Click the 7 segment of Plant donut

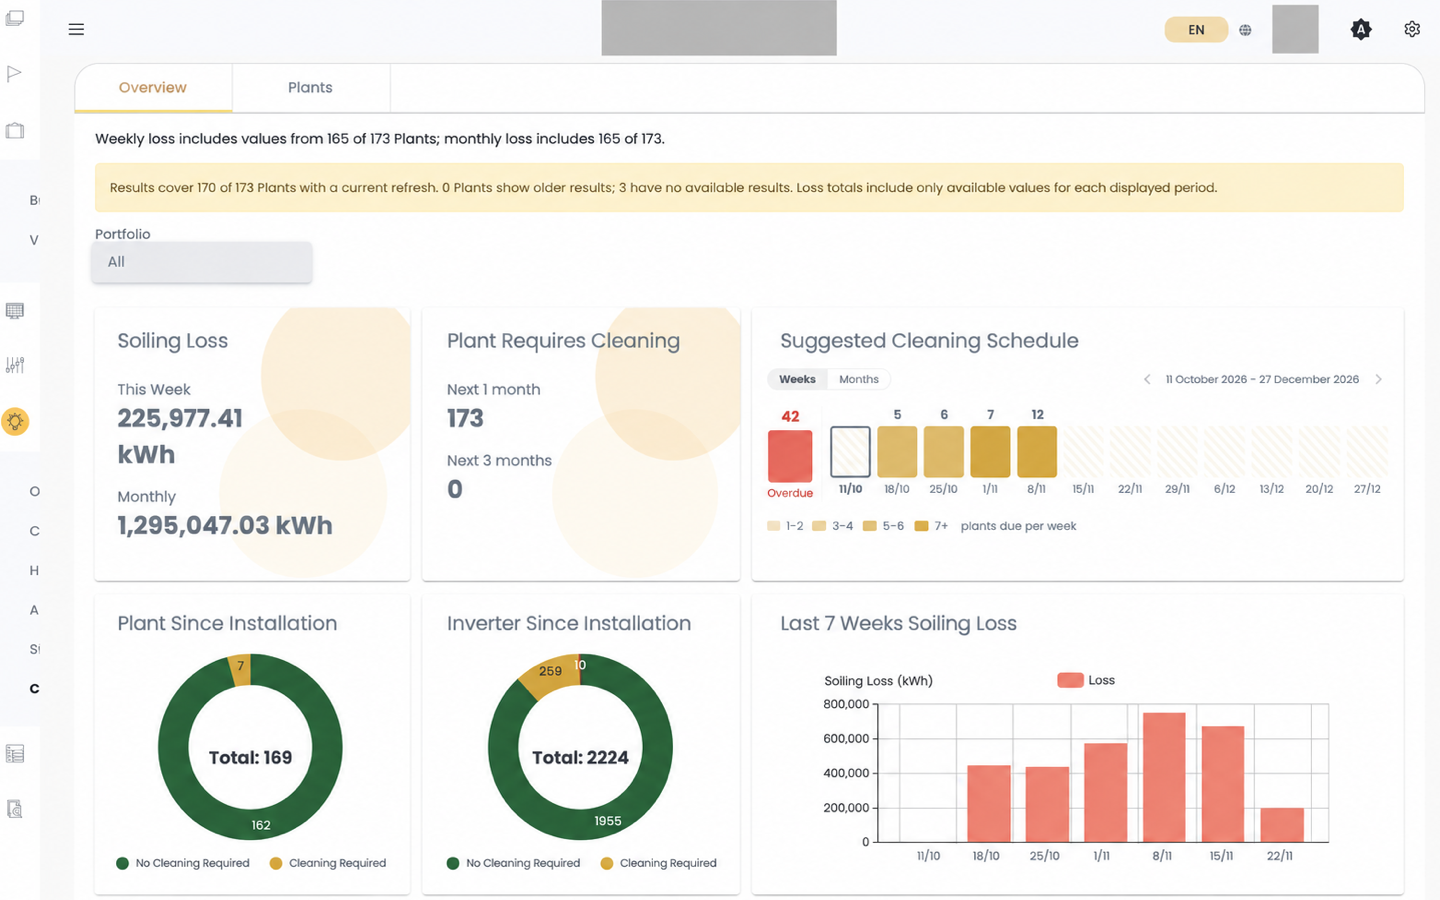(x=240, y=668)
